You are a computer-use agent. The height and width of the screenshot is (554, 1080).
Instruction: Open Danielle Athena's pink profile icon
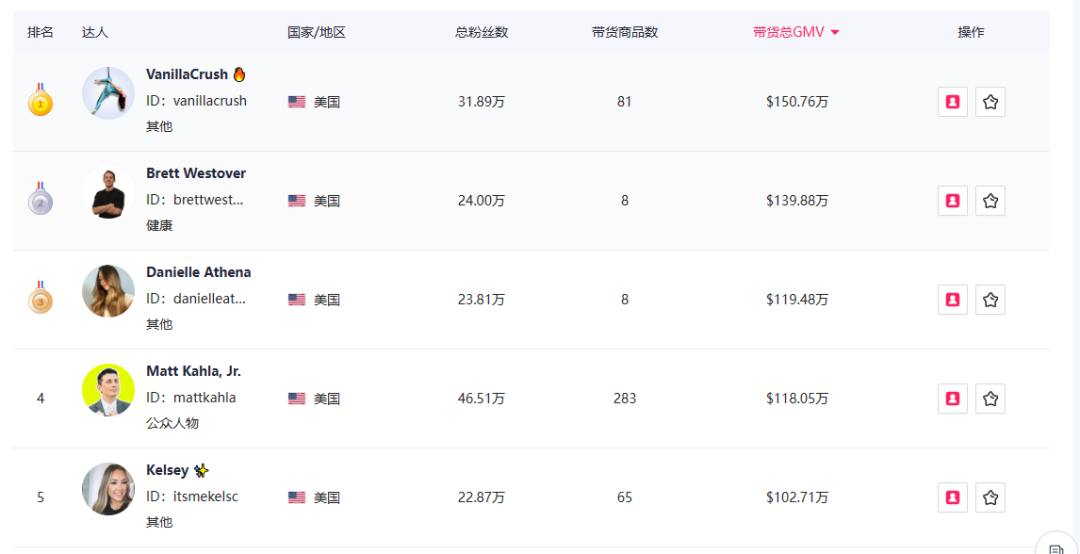(953, 300)
